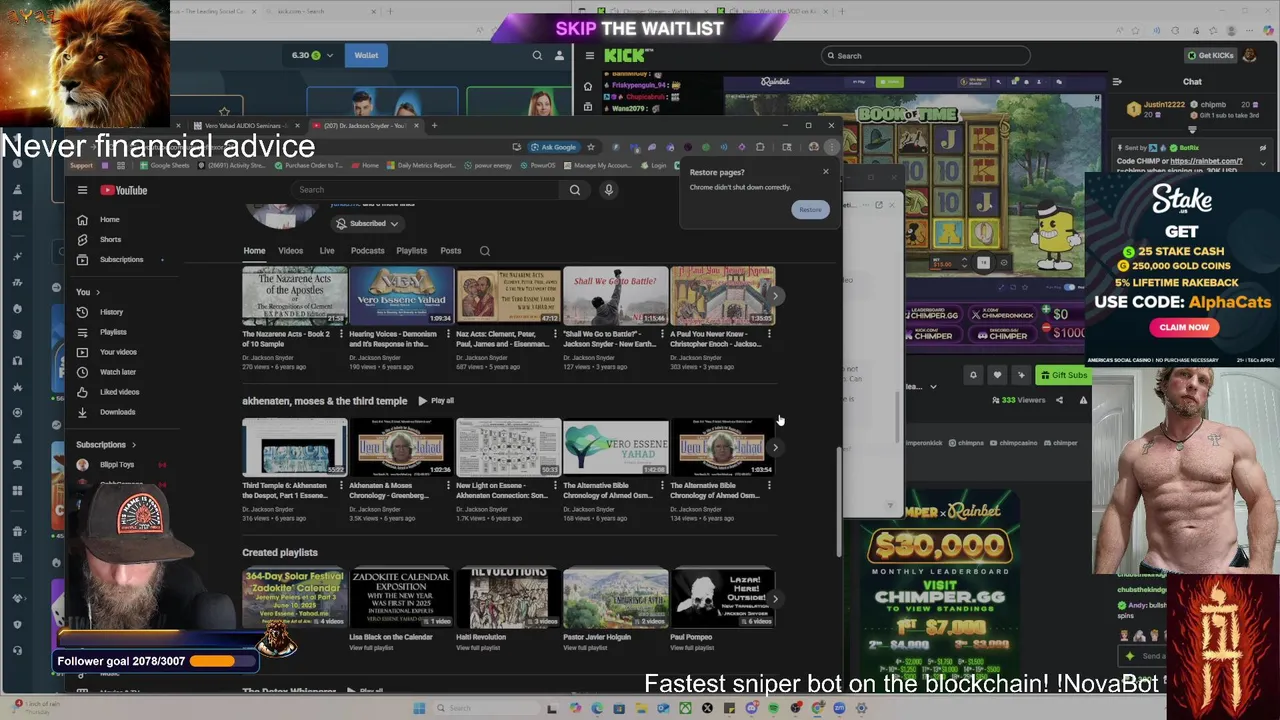Expand the You section chevron

point(97,292)
